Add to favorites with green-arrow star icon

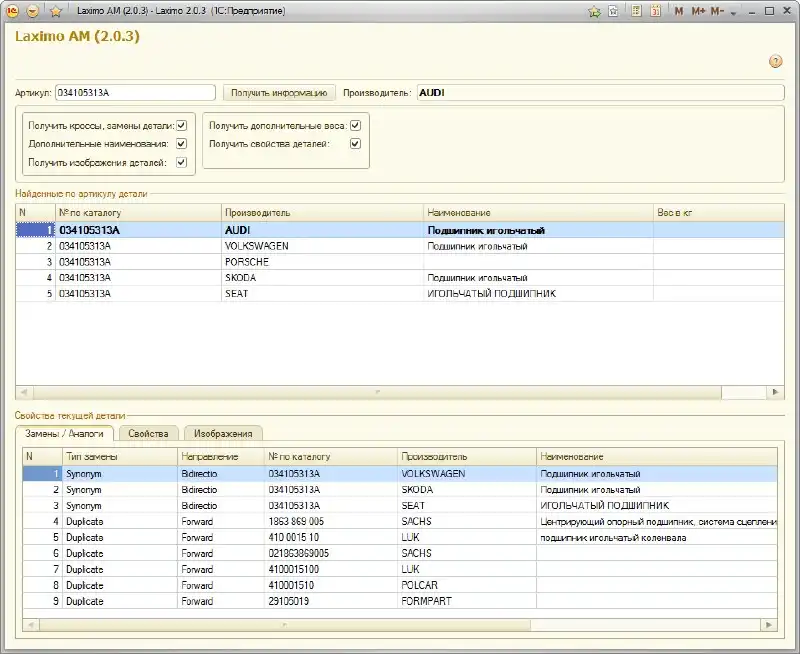point(594,11)
